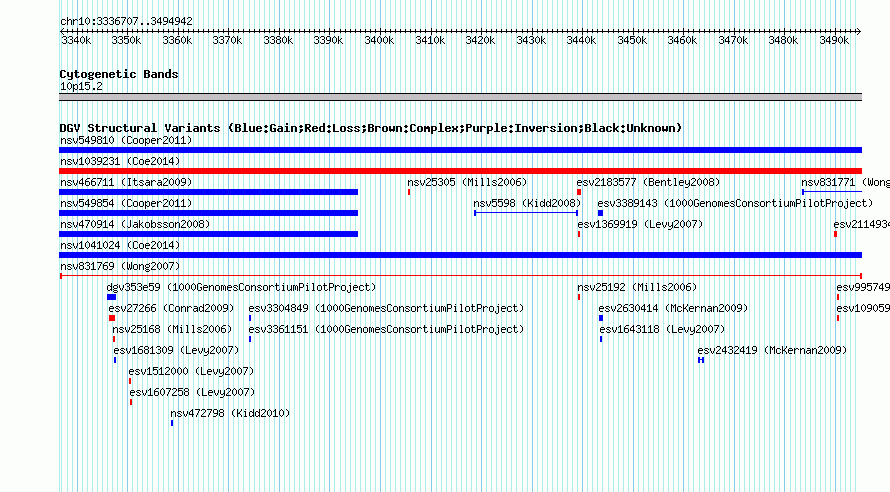Click the 3490k ruler label

(834, 40)
